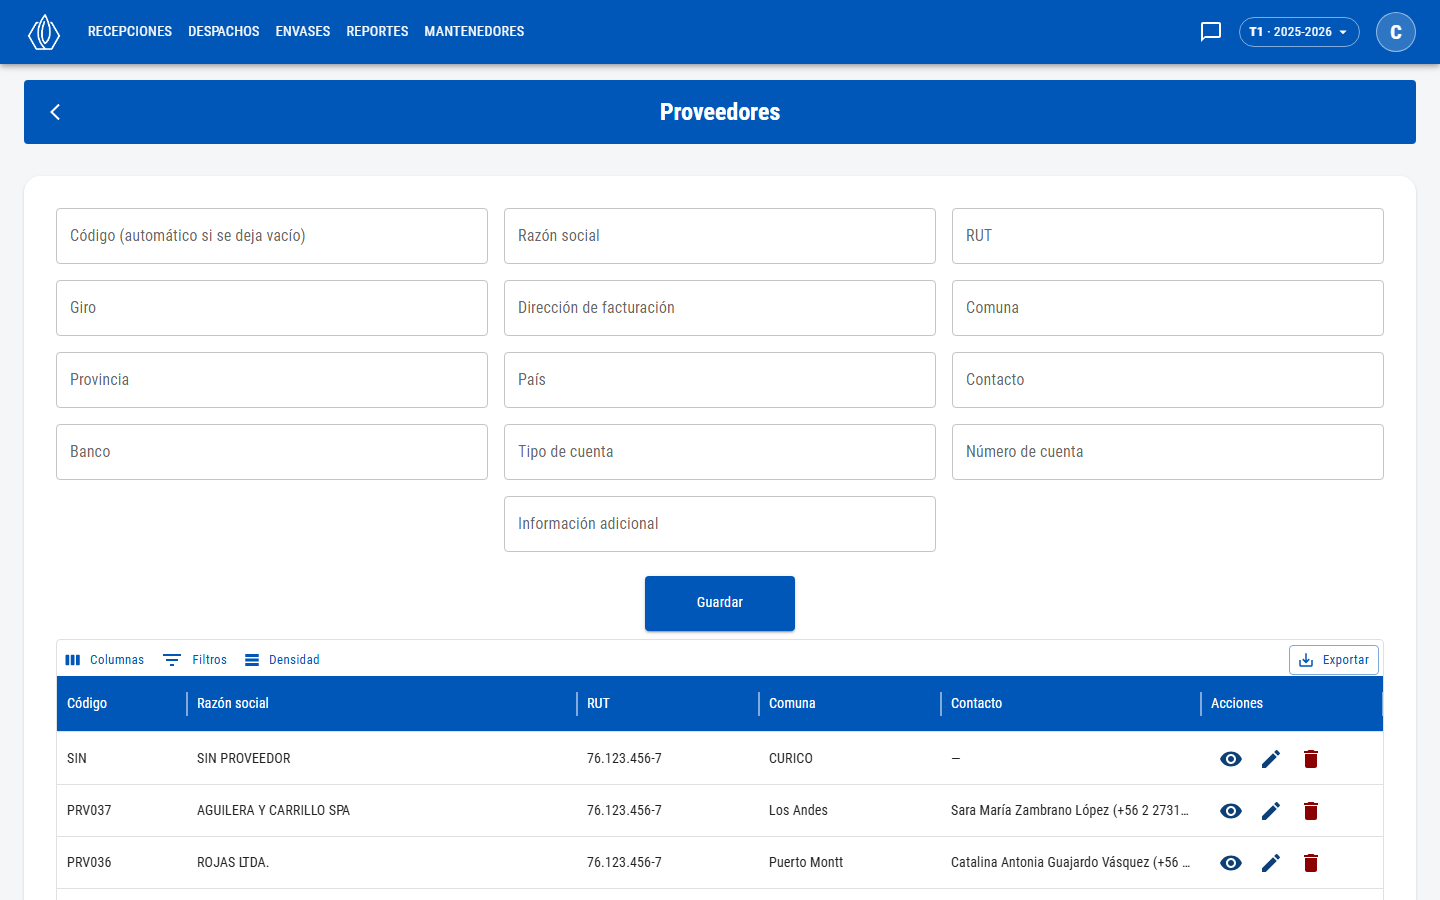Image resolution: width=1440 pixels, height=900 pixels.
Task: Export the suppliers table
Action: pyautogui.click(x=1334, y=660)
